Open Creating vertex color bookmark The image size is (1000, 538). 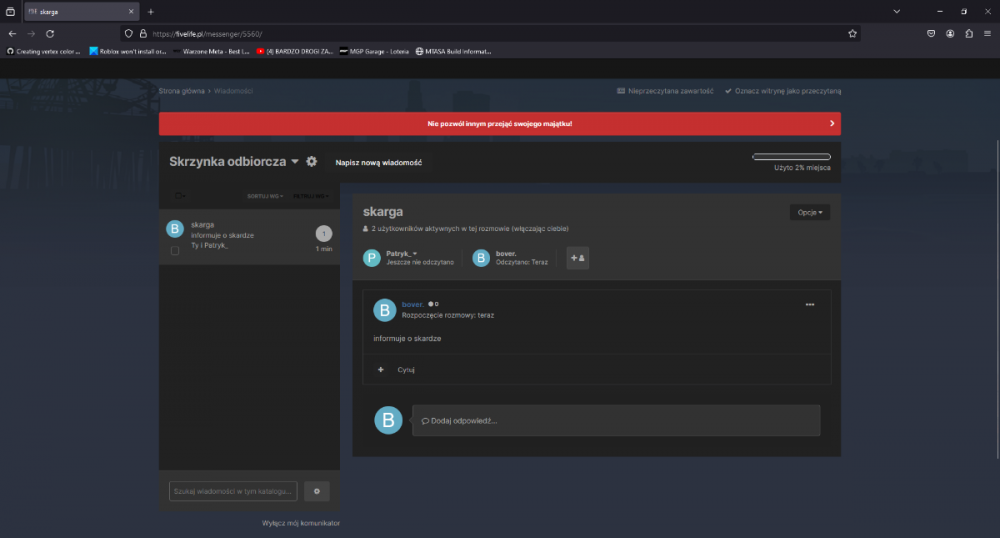[x=43, y=52]
